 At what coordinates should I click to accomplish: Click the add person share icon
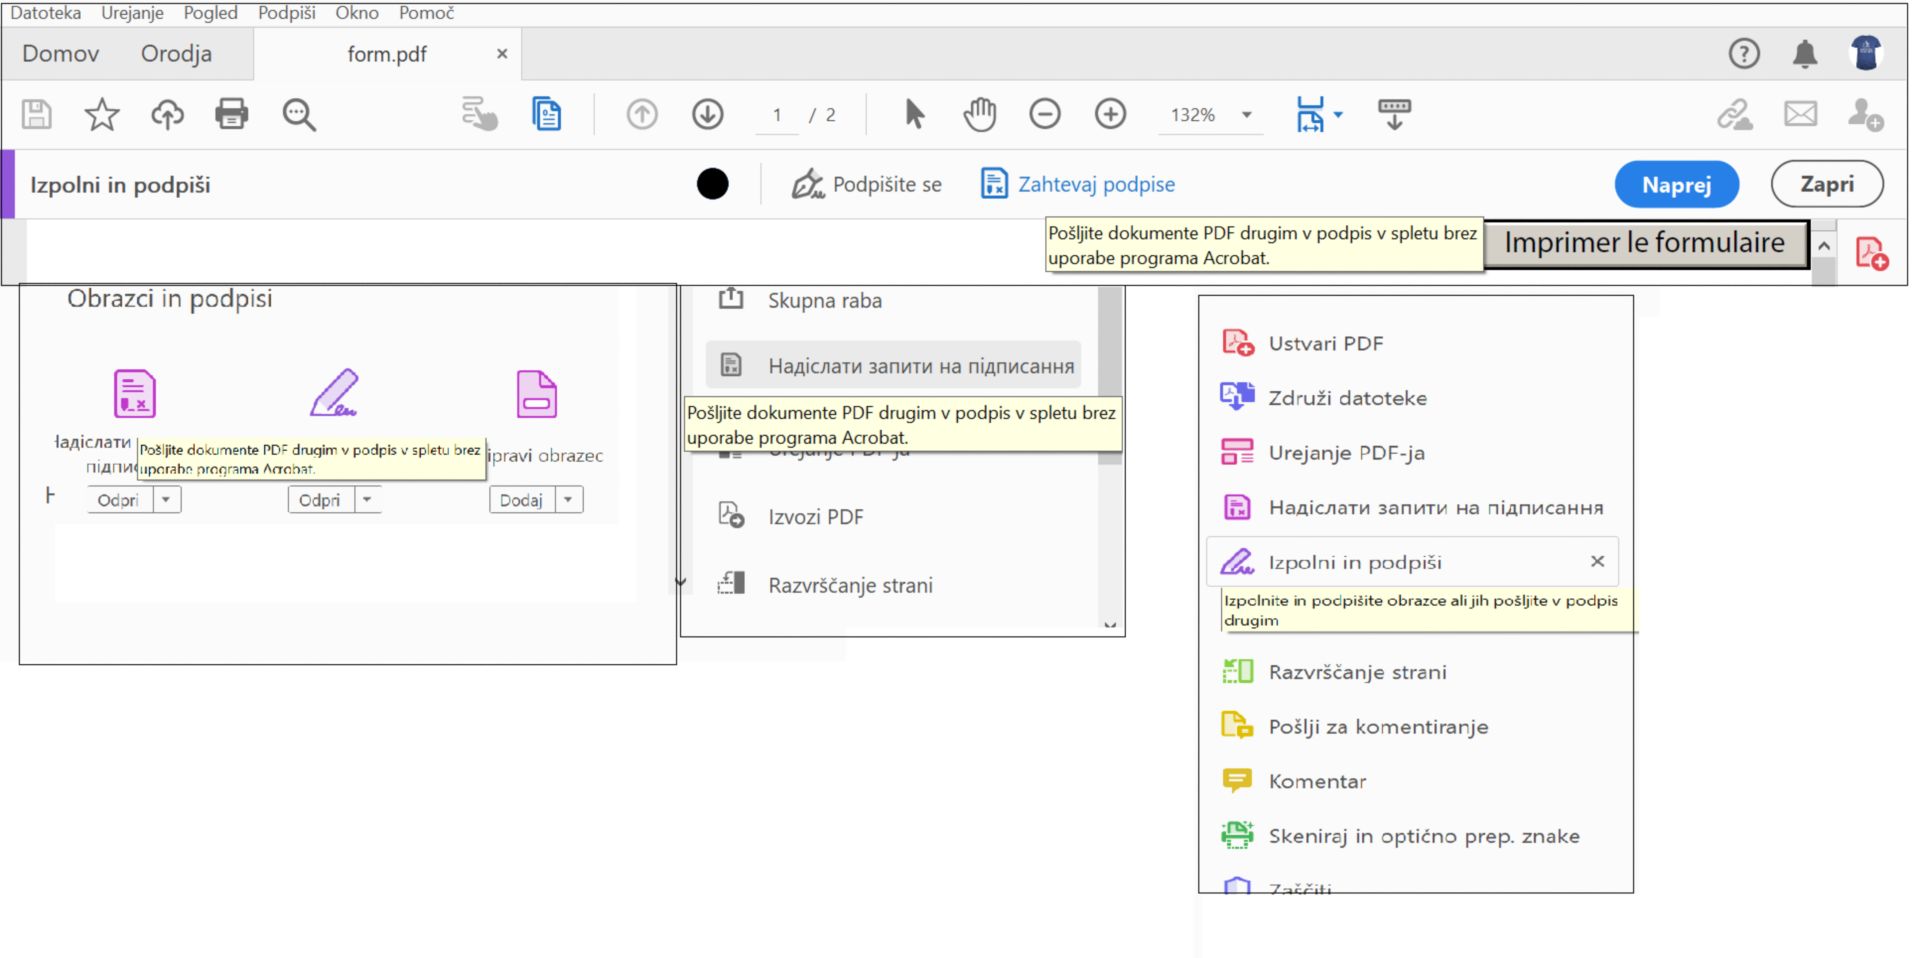point(1865,114)
